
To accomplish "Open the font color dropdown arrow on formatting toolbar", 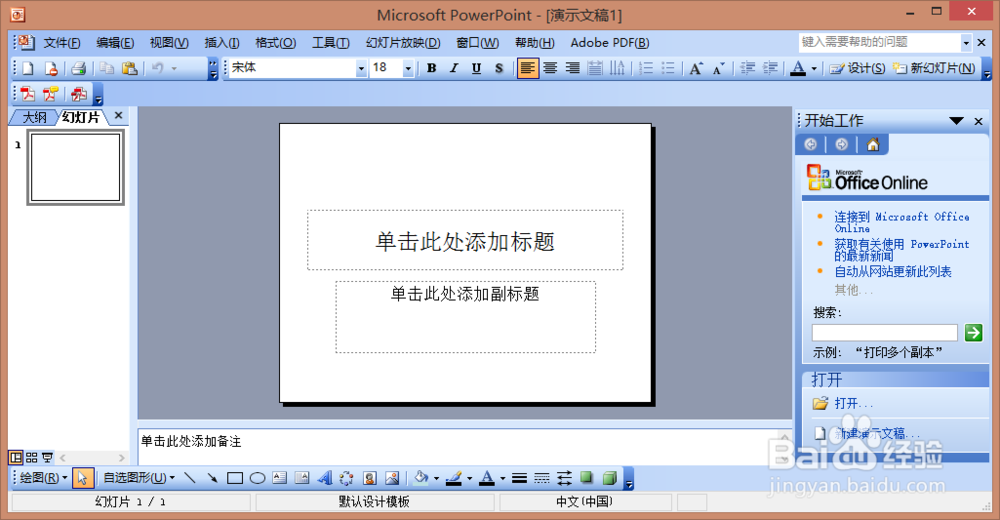I will (814, 68).
